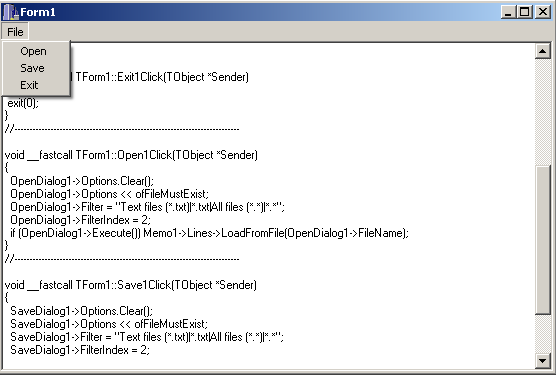Place cursor on OpenDialog1->FilterIndex = 2 line

tap(80, 220)
